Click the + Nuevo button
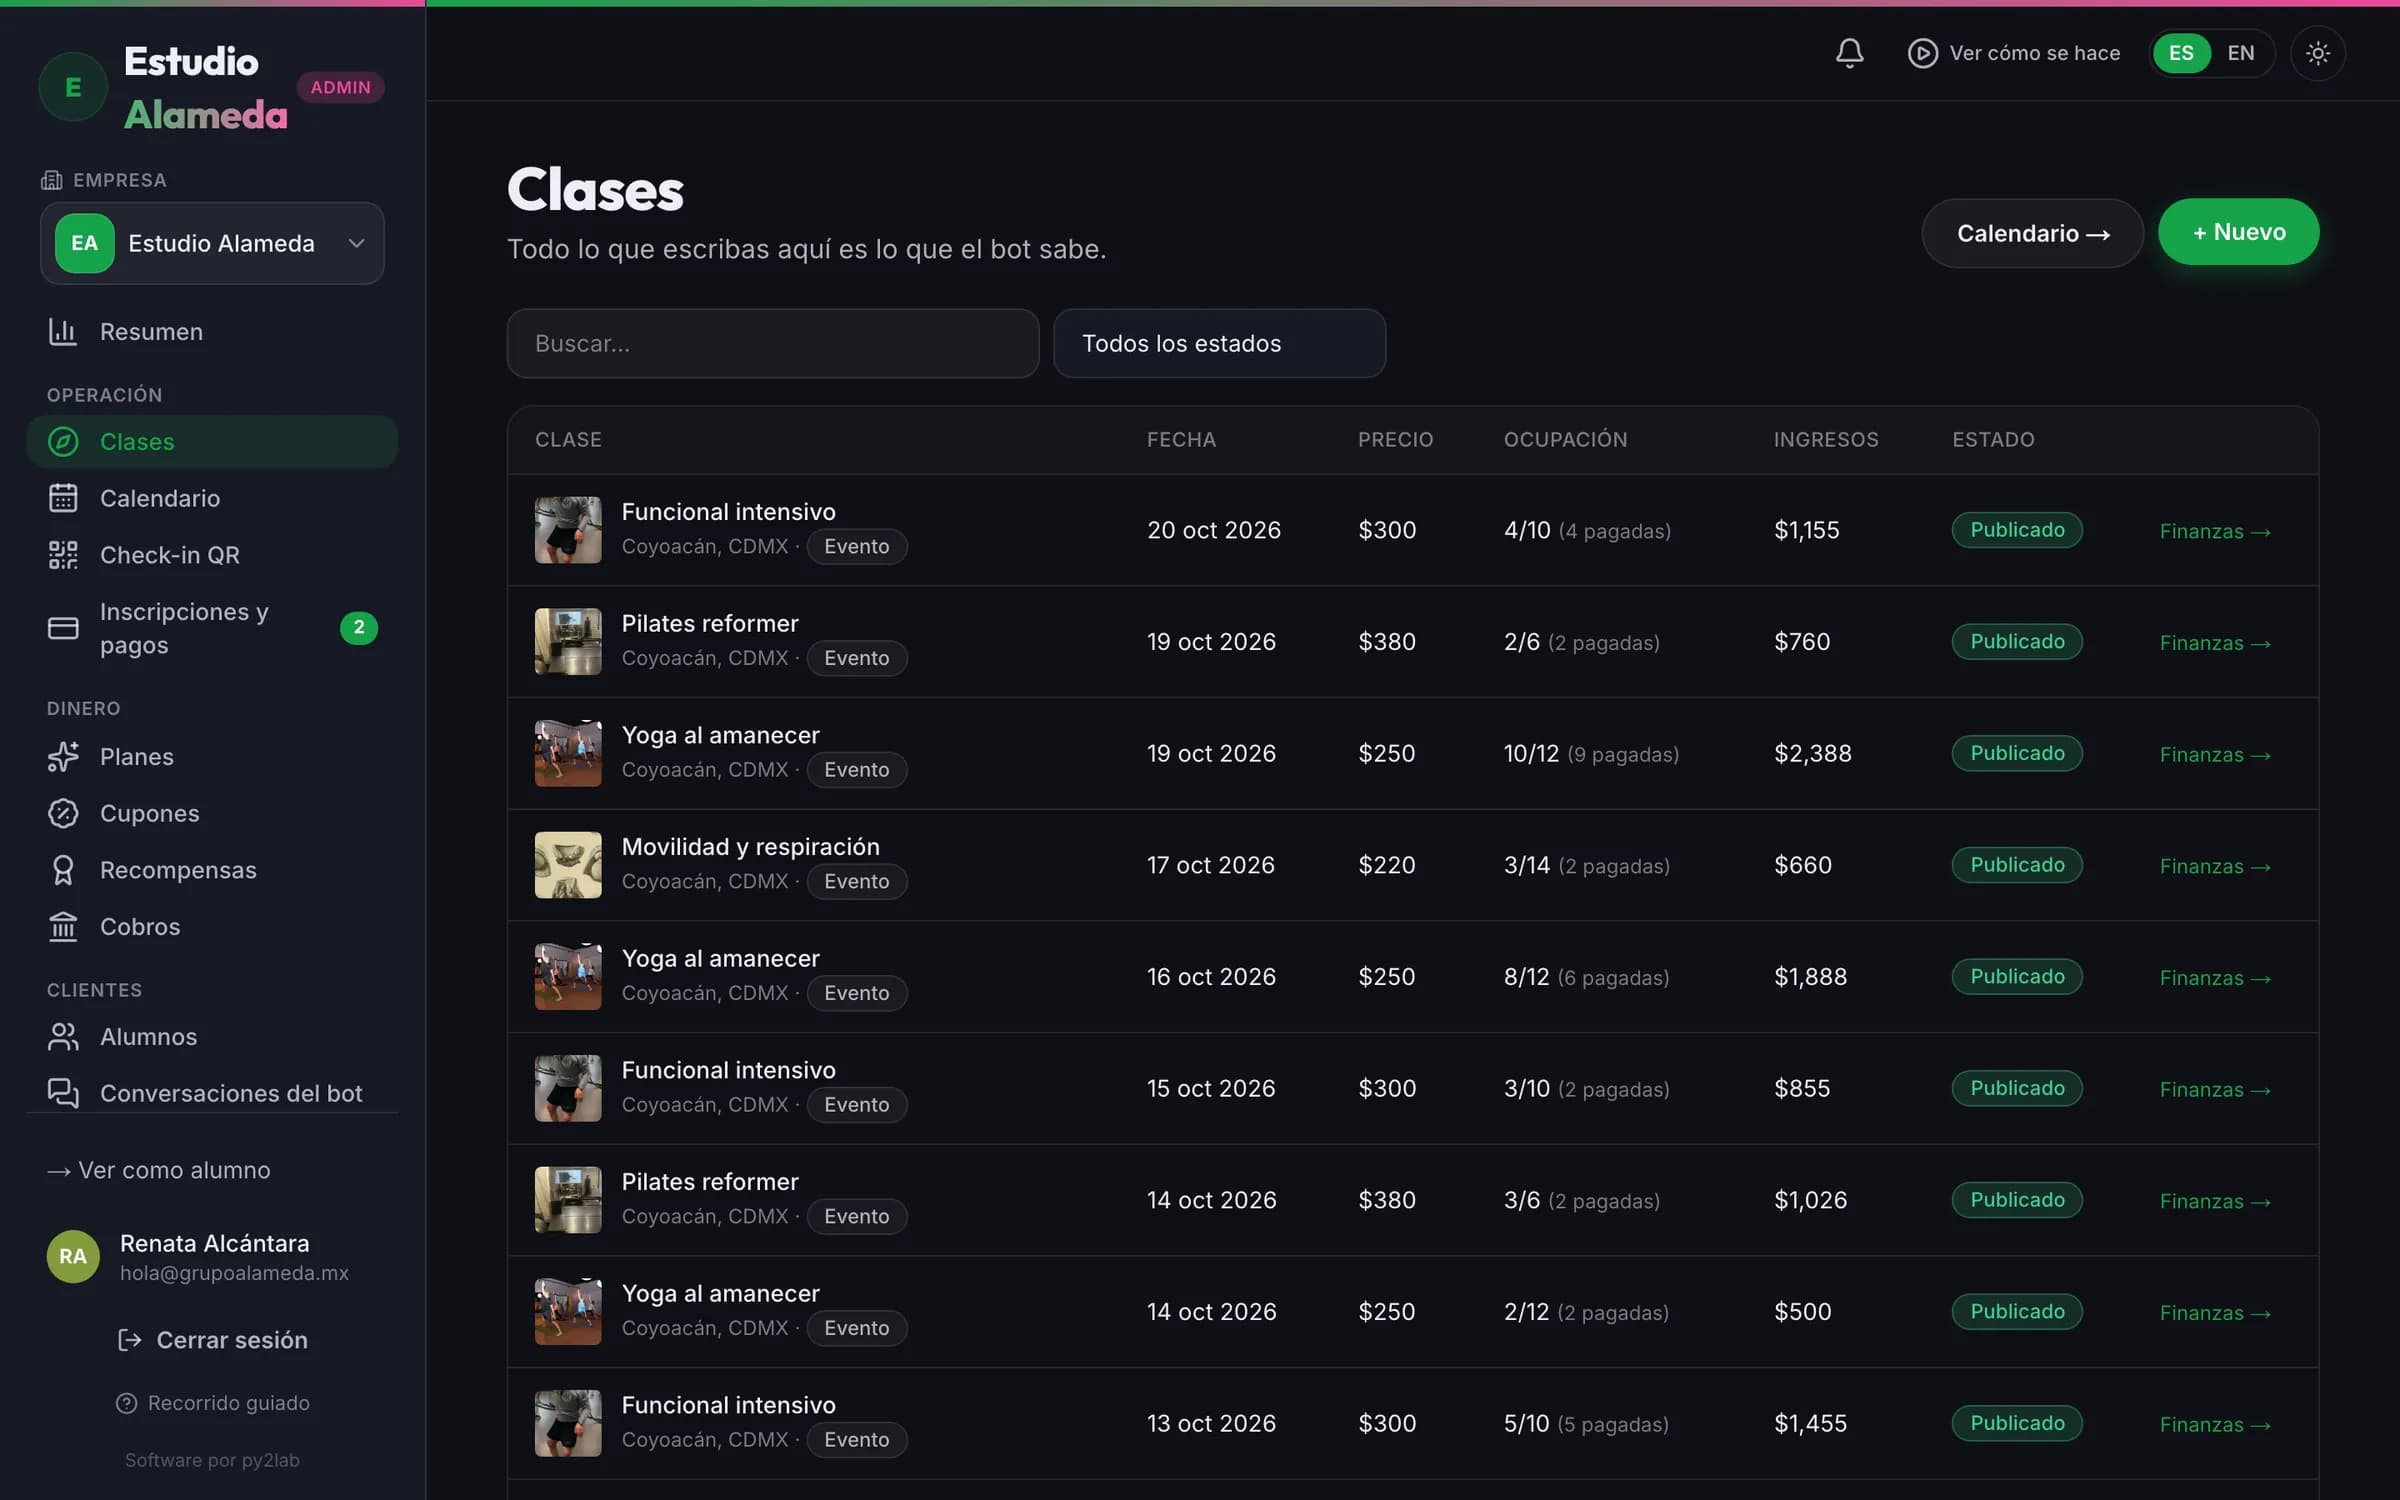This screenshot has height=1500, width=2400. click(x=2238, y=232)
